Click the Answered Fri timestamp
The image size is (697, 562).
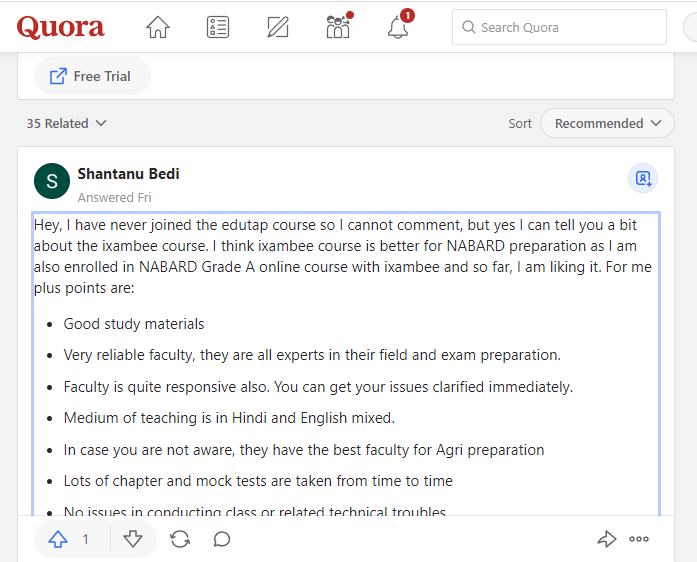(115, 197)
